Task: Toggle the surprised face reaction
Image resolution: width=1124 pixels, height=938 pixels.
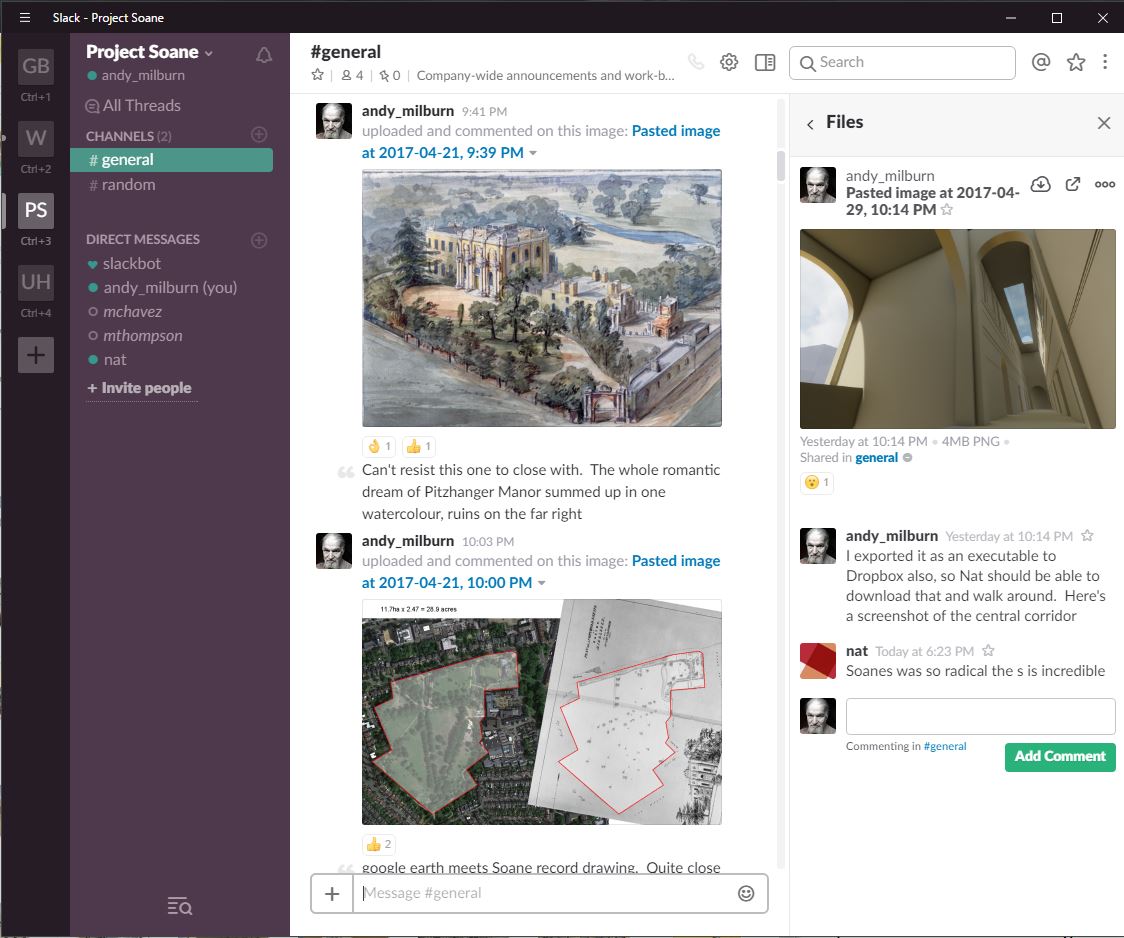Action: (817, 482)
